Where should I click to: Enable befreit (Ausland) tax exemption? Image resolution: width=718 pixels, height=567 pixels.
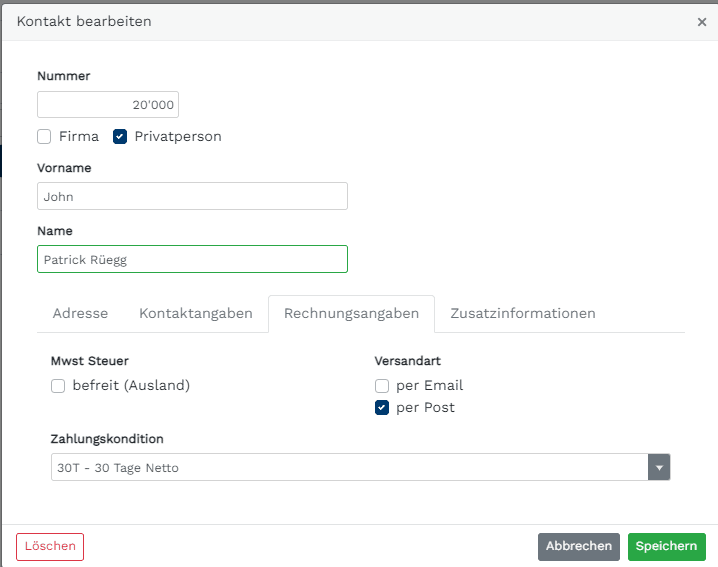(58, 386)
